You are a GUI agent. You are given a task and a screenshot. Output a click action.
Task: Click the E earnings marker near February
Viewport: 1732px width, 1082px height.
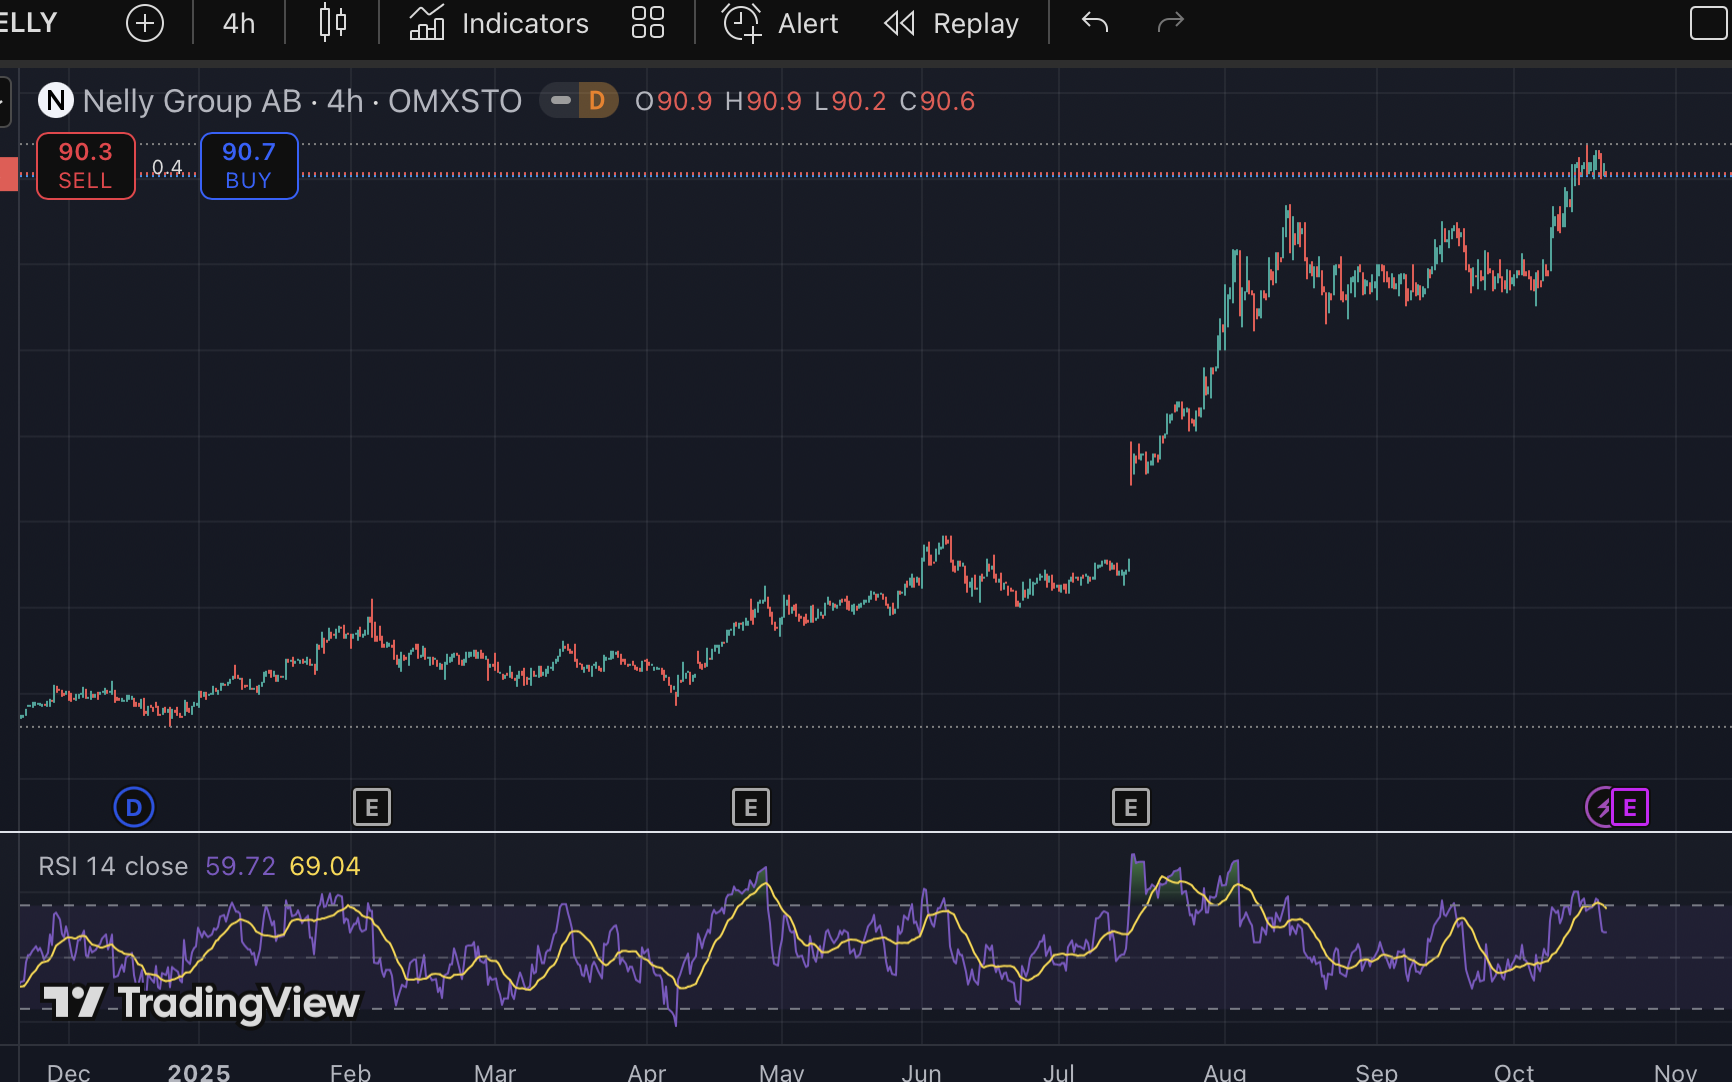372,807
